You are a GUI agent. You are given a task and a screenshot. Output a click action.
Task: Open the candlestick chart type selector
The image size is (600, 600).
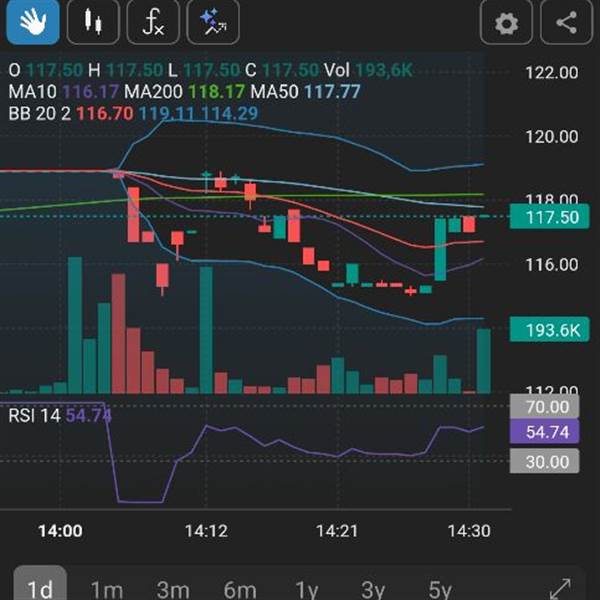tap(93, 22)
